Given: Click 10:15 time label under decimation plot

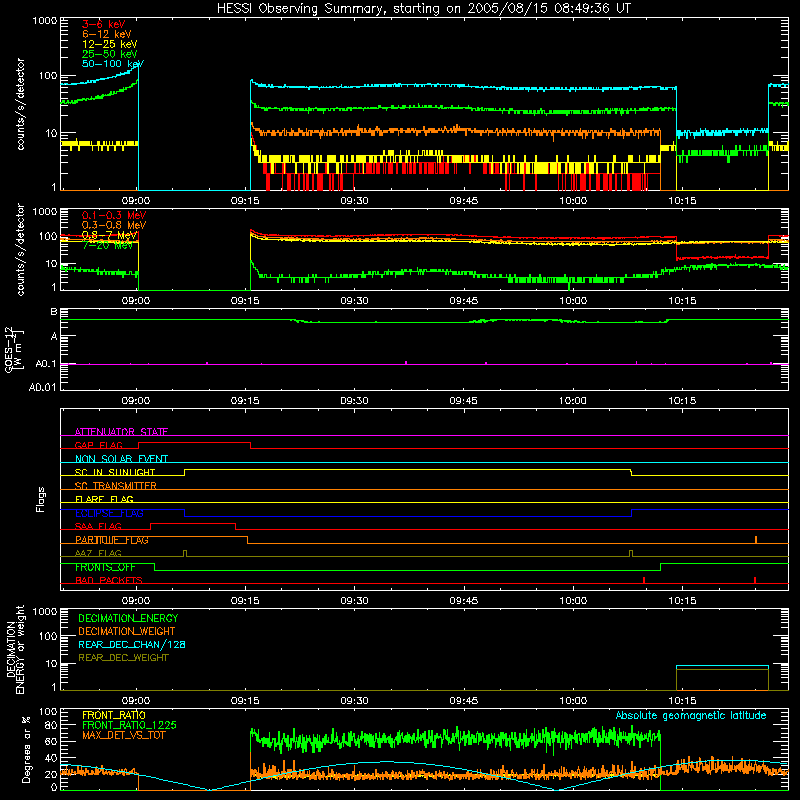Looking at the screenshot, I should click(x=682, y=701).
